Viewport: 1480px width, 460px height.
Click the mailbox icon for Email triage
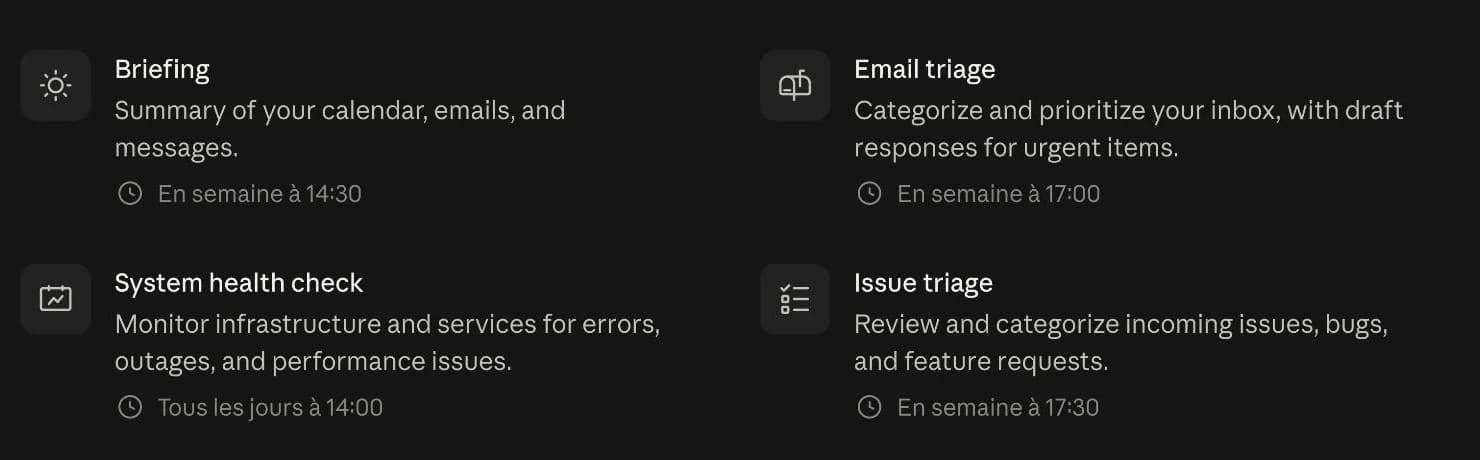[x=795, y=86]
